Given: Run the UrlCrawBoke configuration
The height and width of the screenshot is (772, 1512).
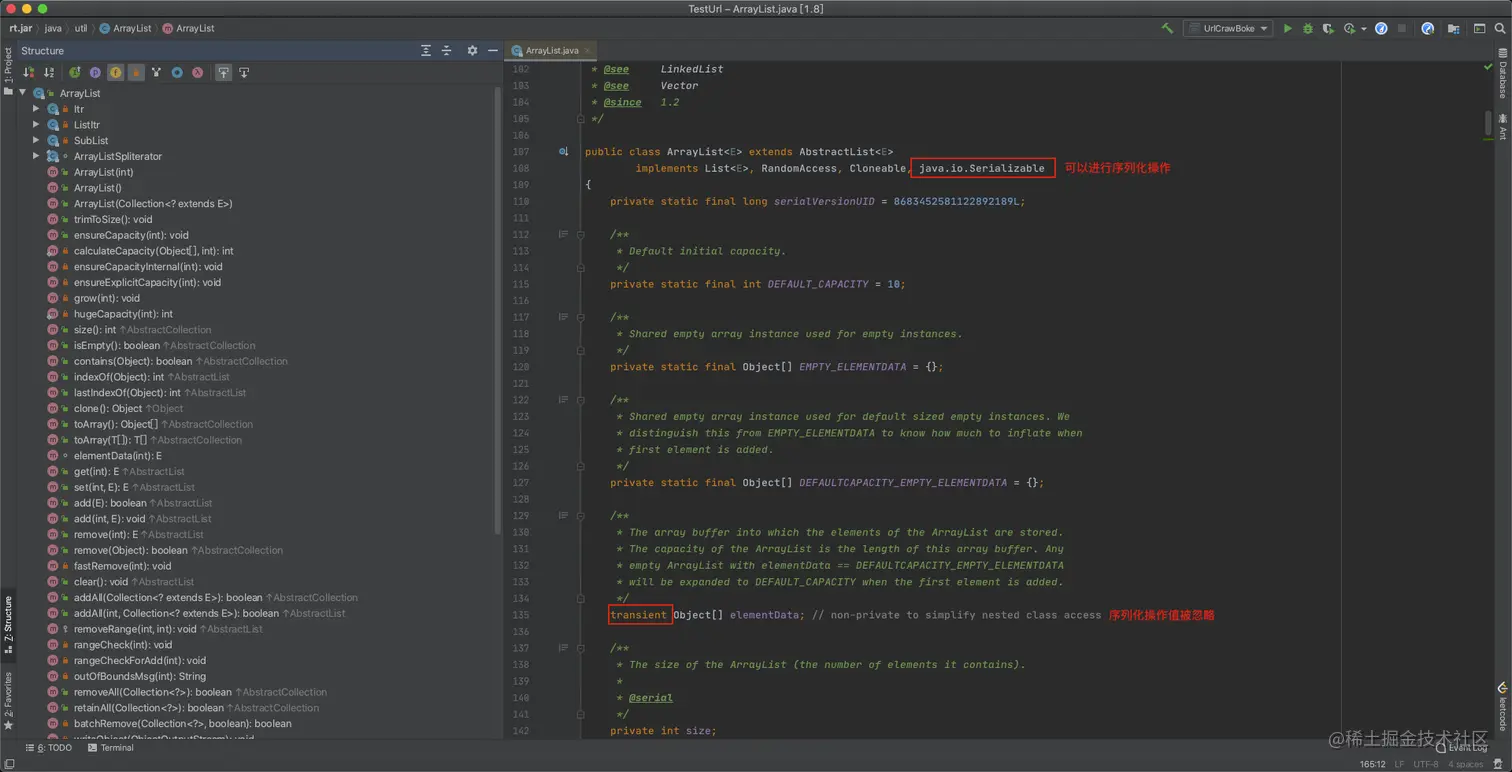Looking at the screenshot, I should (x=1288, y=29).
